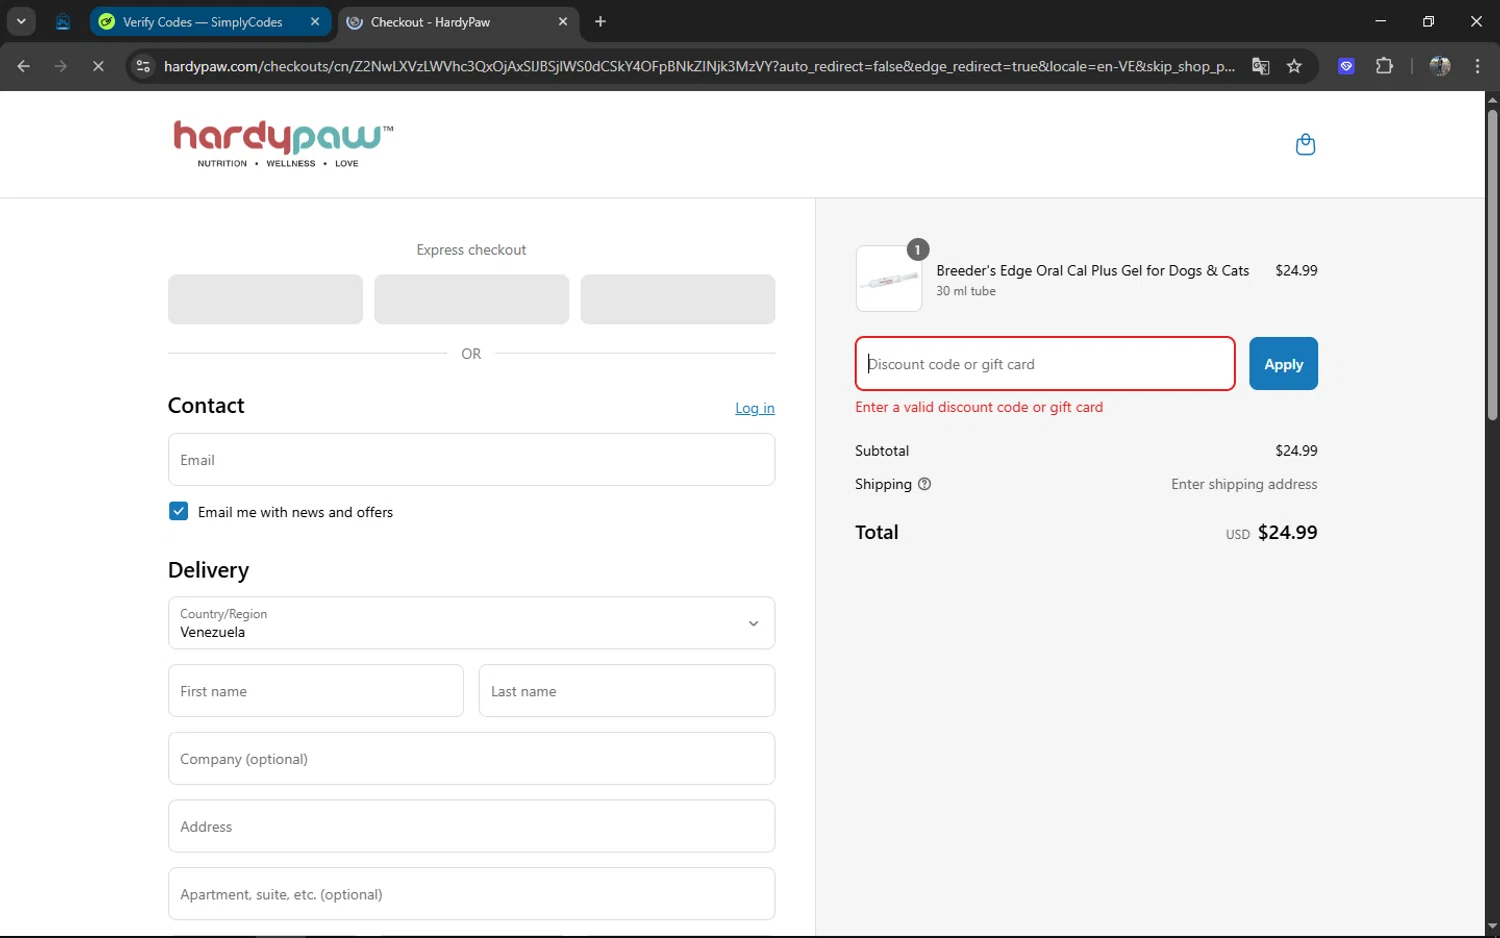Click the Last name field
The height and width of the screenshot is (938, 1500).
coord(627,691)
